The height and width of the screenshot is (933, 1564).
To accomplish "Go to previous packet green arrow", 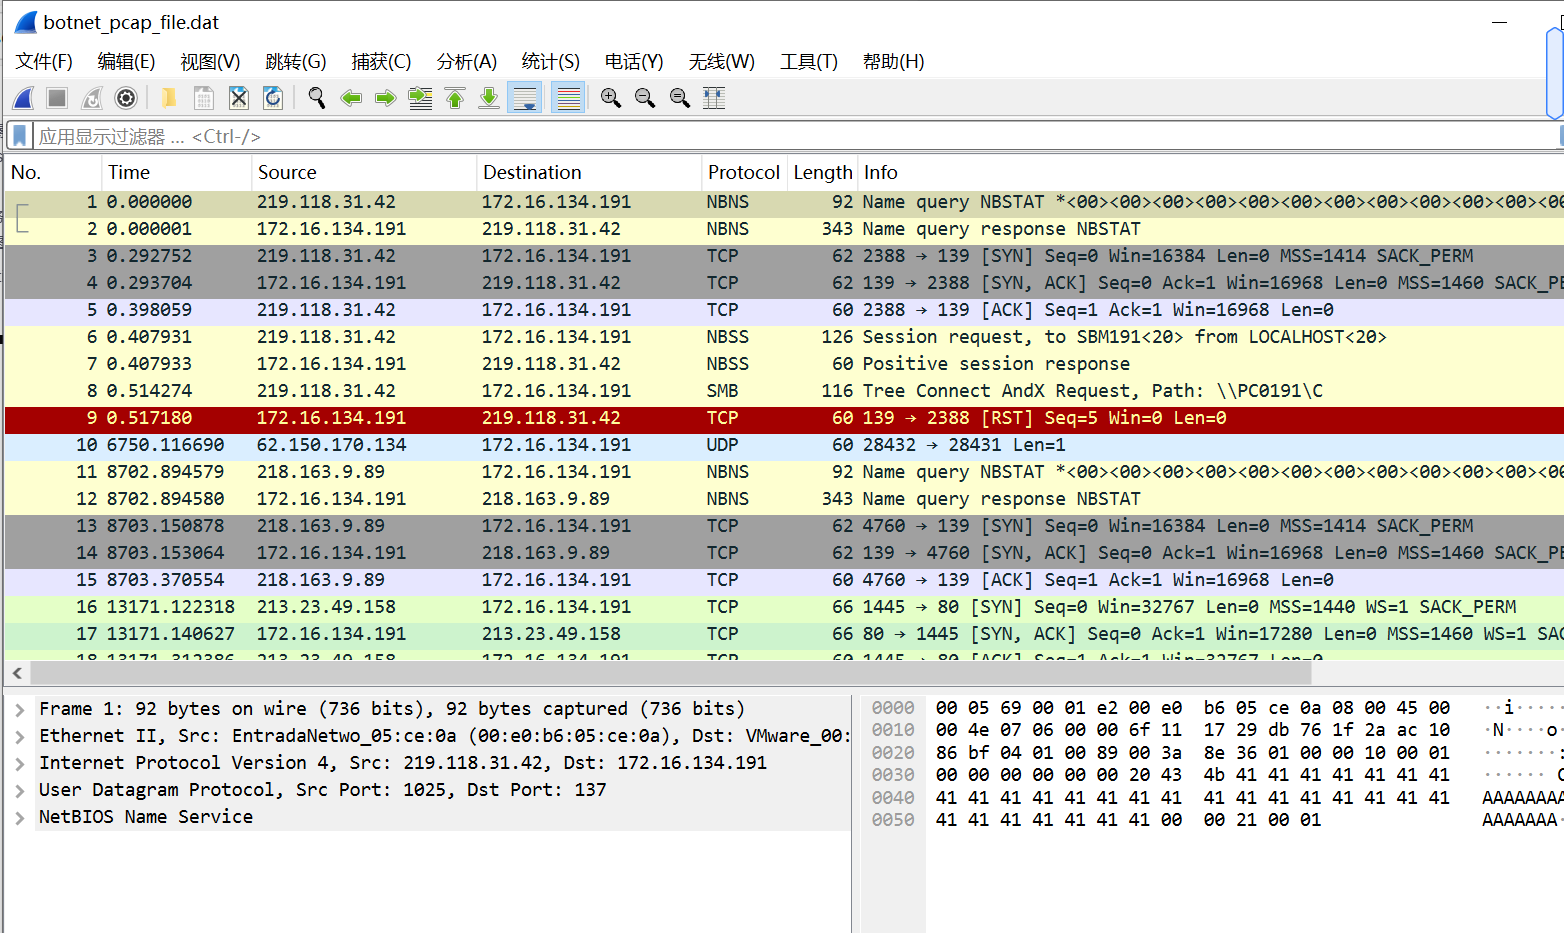I will pyautogui.click(x=351, y=98).
